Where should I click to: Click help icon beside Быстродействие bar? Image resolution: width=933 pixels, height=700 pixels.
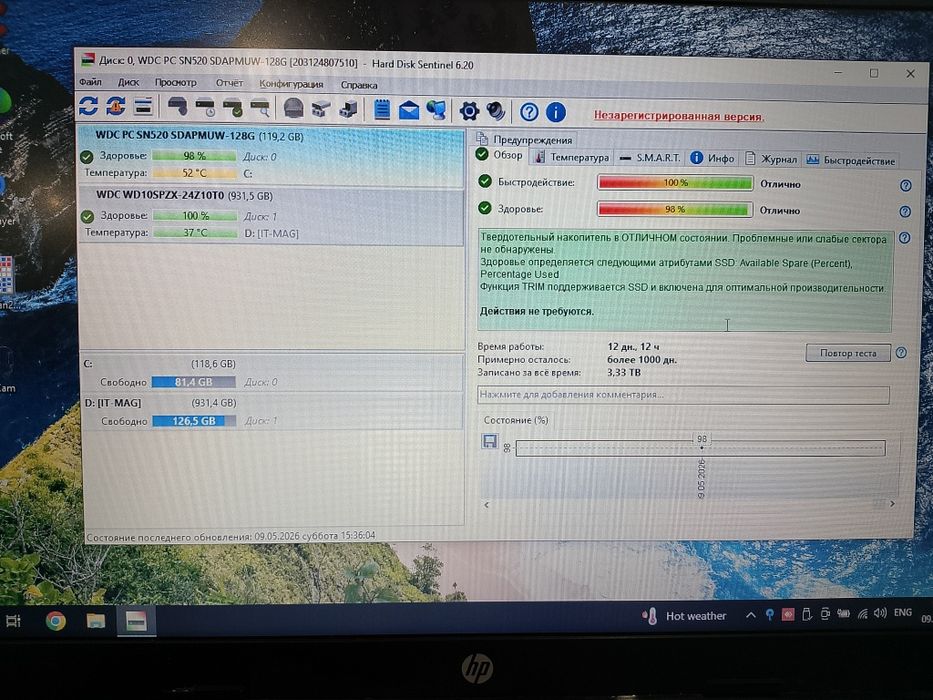(906, 186)
